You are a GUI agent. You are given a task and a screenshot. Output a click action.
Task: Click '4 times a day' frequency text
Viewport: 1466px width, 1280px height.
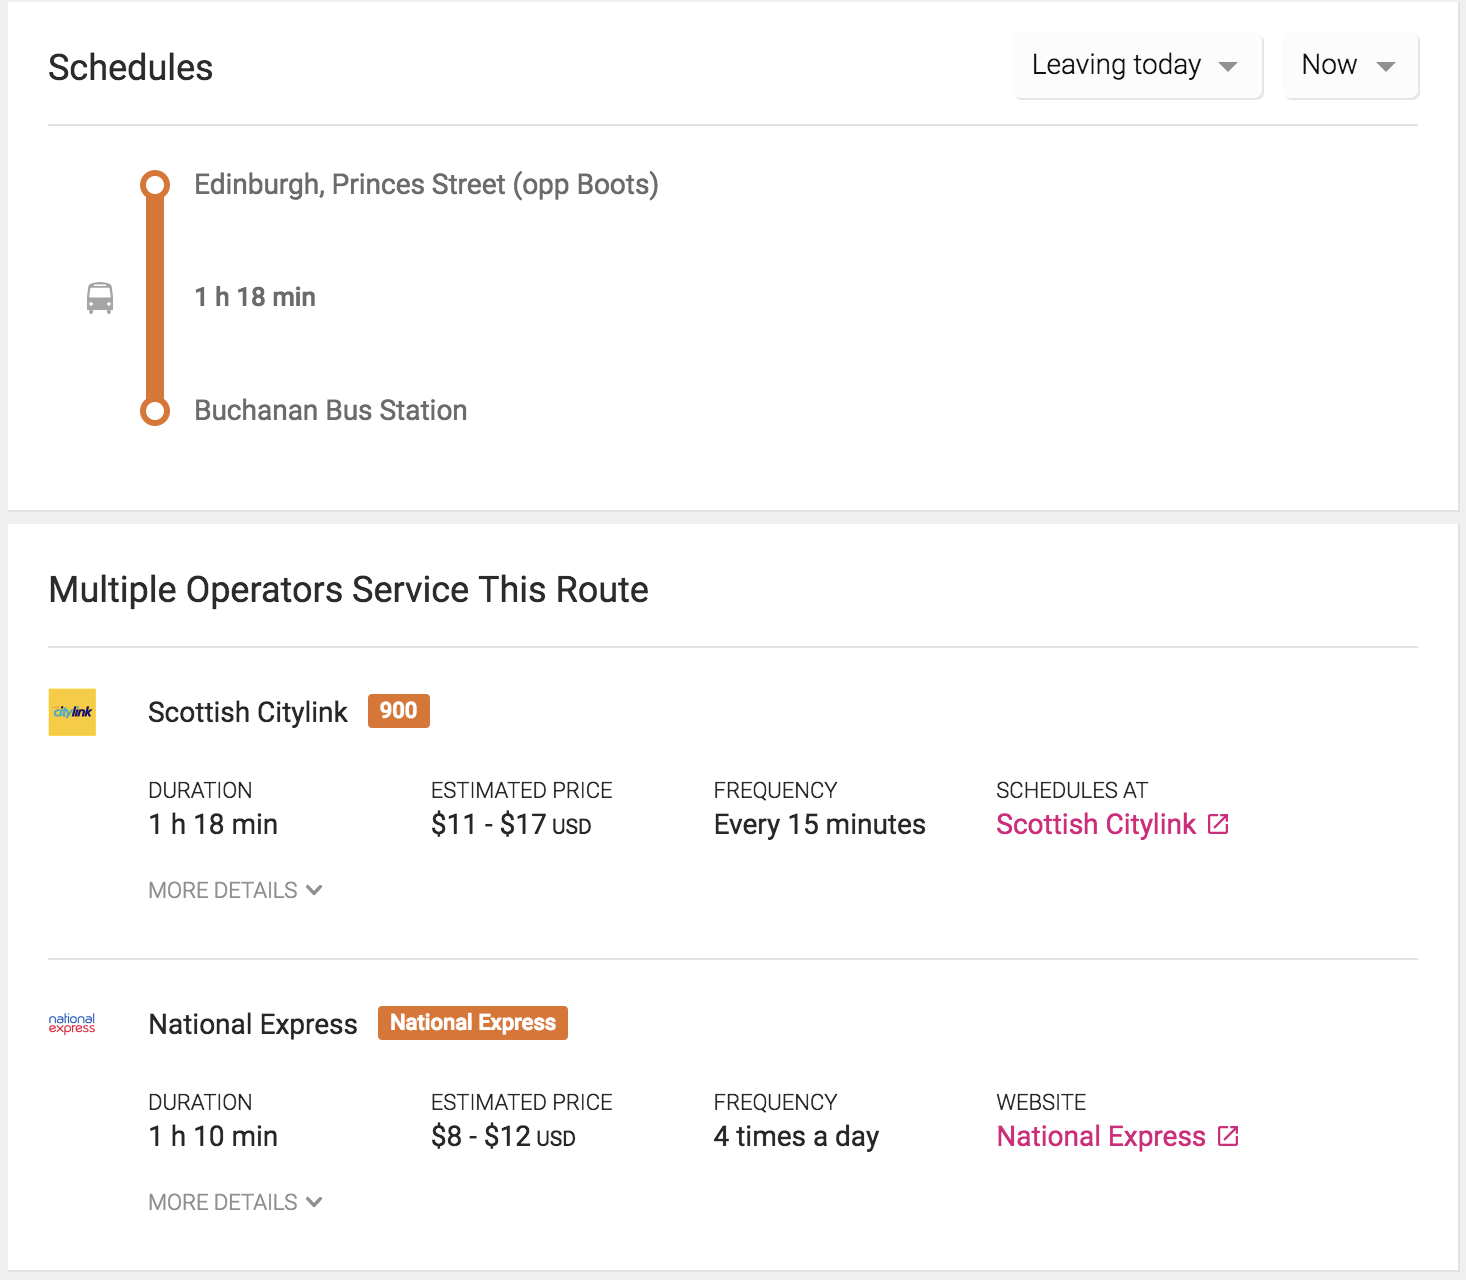pos(796,1136)
